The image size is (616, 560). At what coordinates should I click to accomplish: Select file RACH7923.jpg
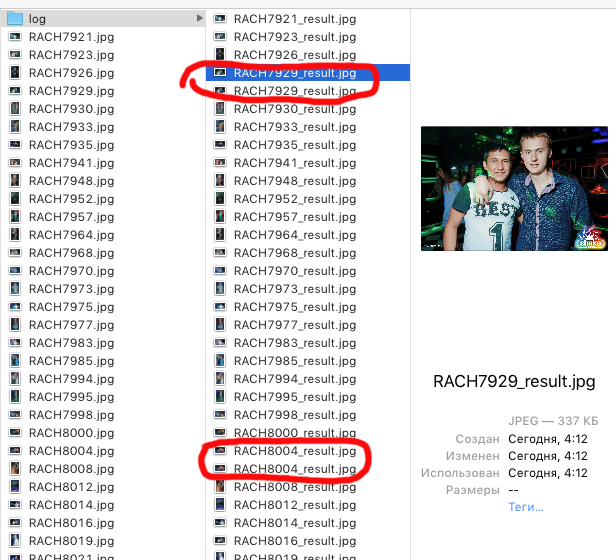(72, 55)
